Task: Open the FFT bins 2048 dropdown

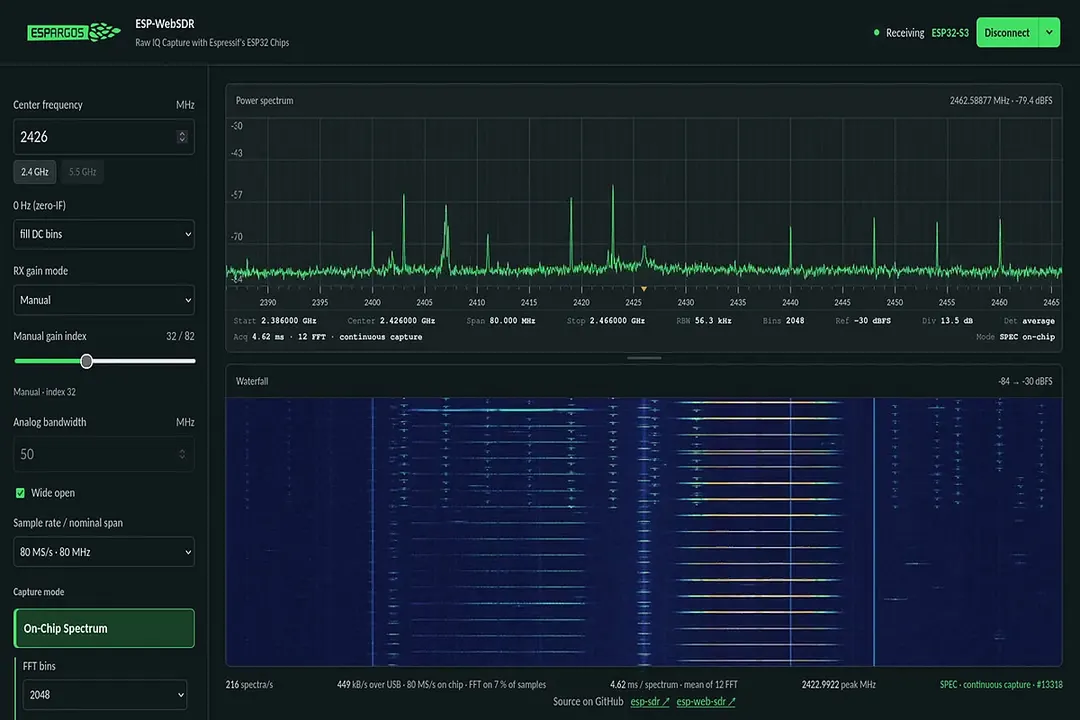Action: [105, 695]
